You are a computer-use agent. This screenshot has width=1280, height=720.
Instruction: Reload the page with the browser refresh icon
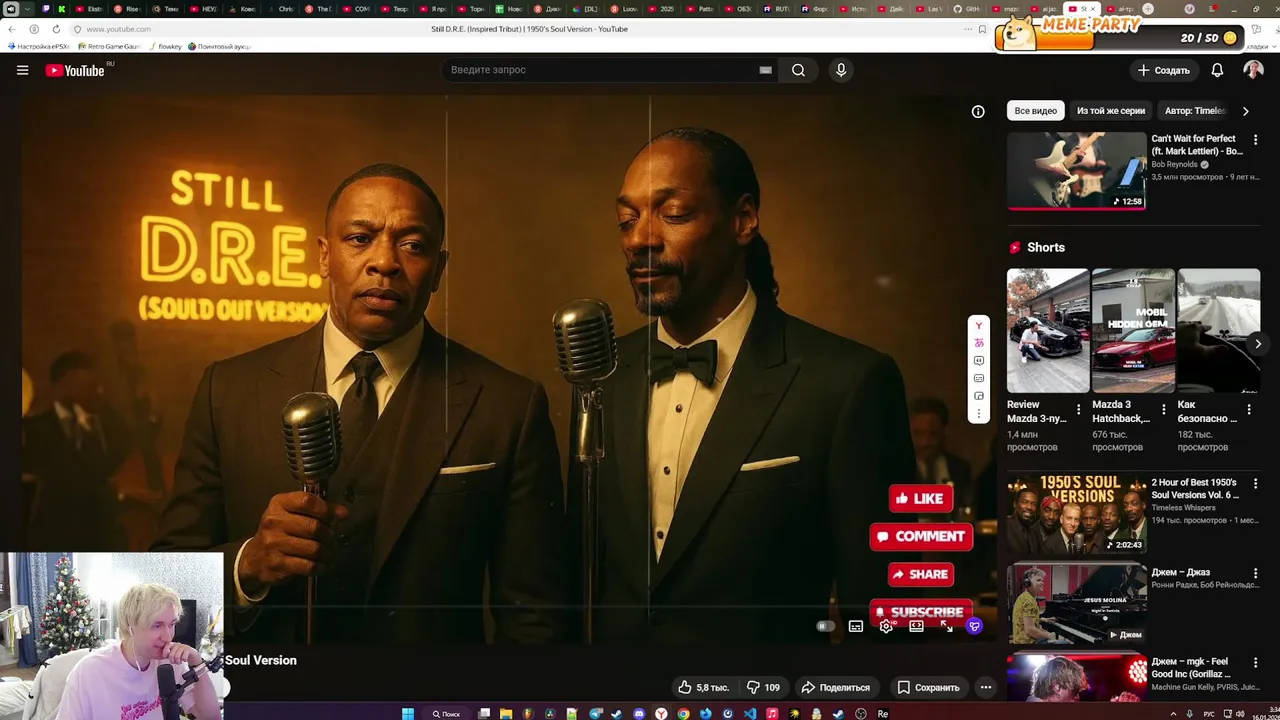coord(56,29)
